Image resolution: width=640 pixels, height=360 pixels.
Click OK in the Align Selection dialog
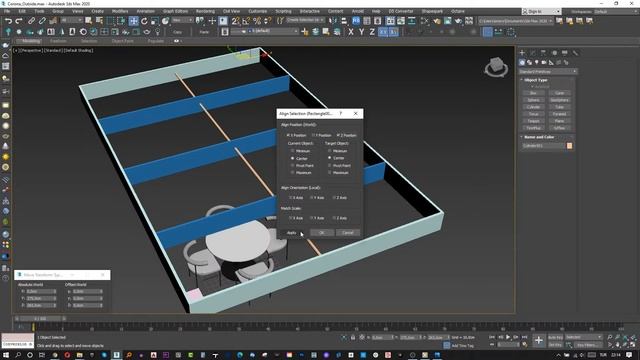322,233
